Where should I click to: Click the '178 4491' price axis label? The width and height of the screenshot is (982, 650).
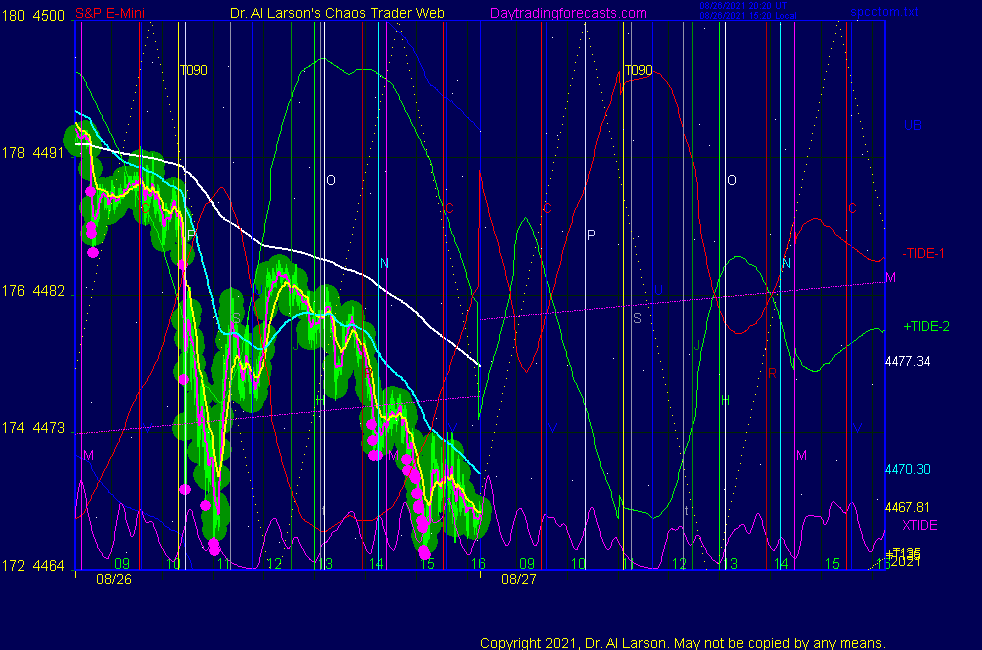pyautogui.click(x=33, y=153)
